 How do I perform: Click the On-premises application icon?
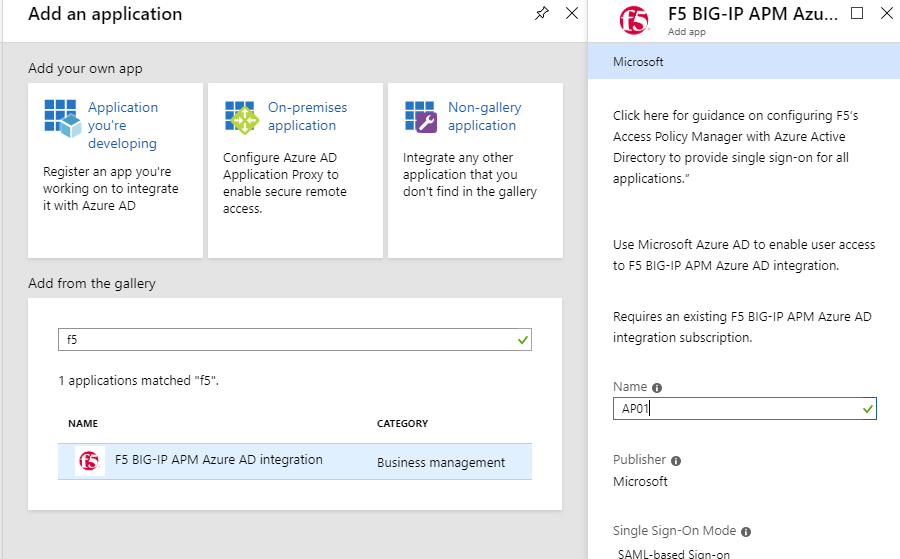coord(241,118)
